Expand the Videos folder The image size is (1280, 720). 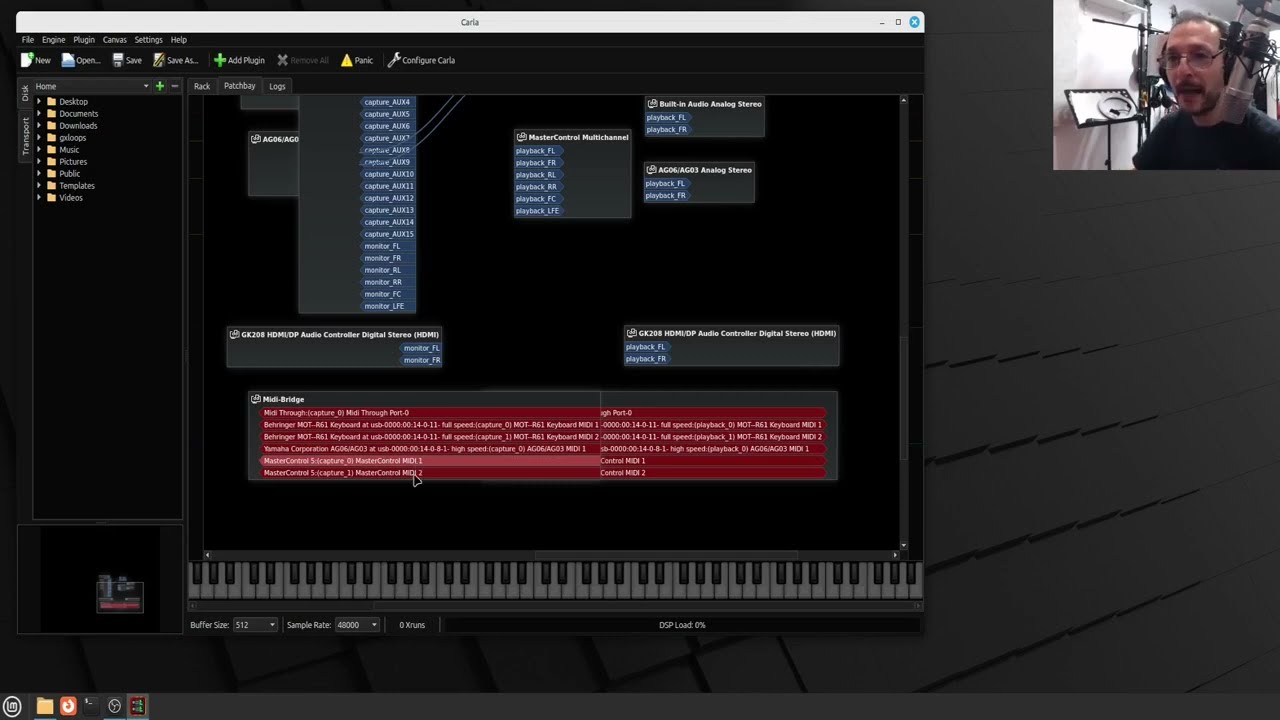(x=39, y=198)
